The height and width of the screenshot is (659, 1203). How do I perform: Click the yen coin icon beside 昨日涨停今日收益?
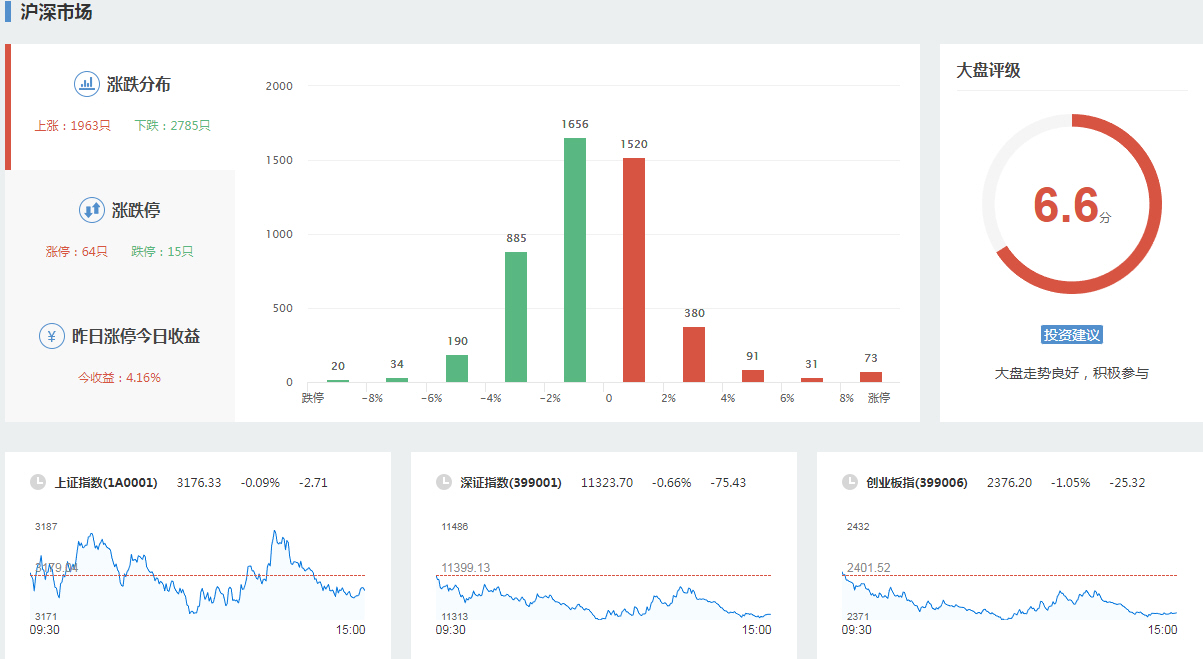point(52,336)
